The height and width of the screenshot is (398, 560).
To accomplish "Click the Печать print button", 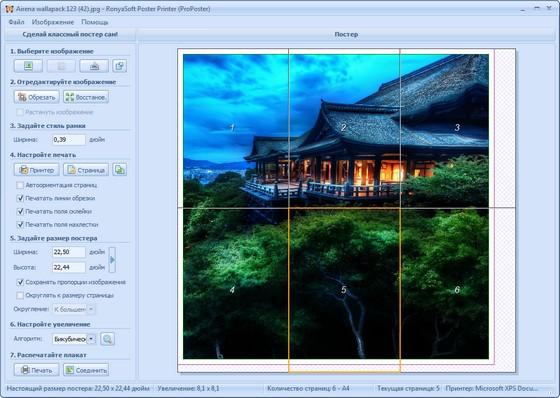I will [36, 370].
